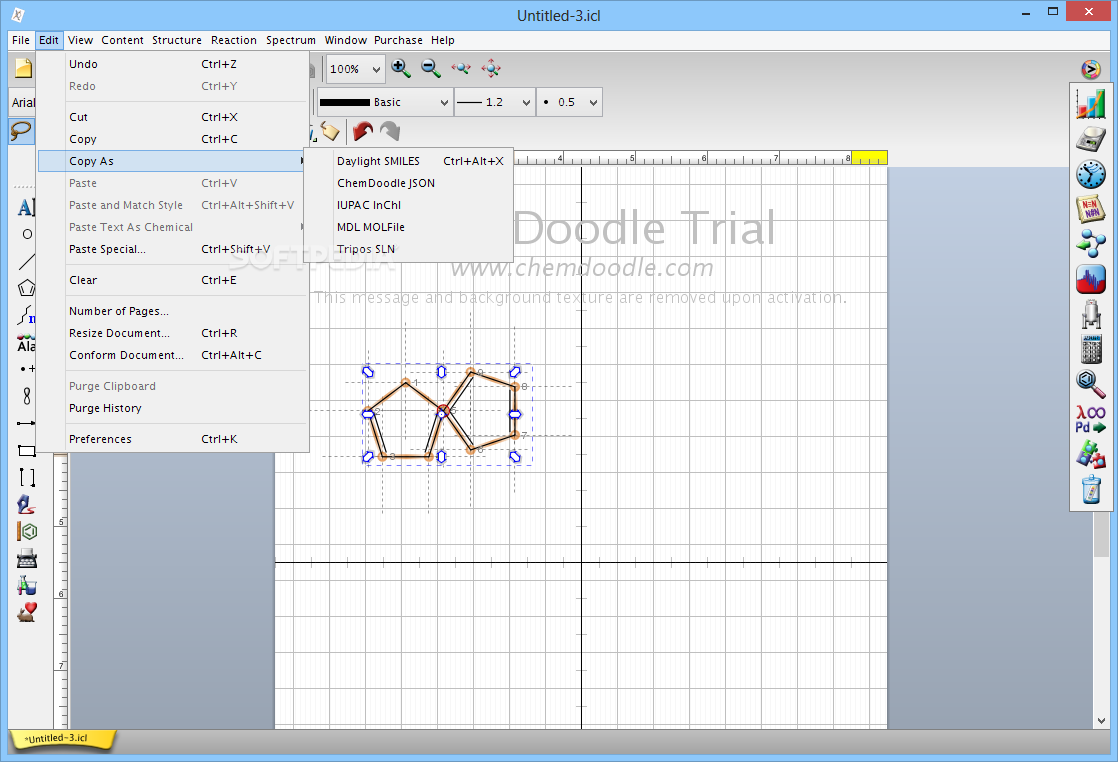
Task: Click the red undo arrow
Action: click(x=363, y=131)
